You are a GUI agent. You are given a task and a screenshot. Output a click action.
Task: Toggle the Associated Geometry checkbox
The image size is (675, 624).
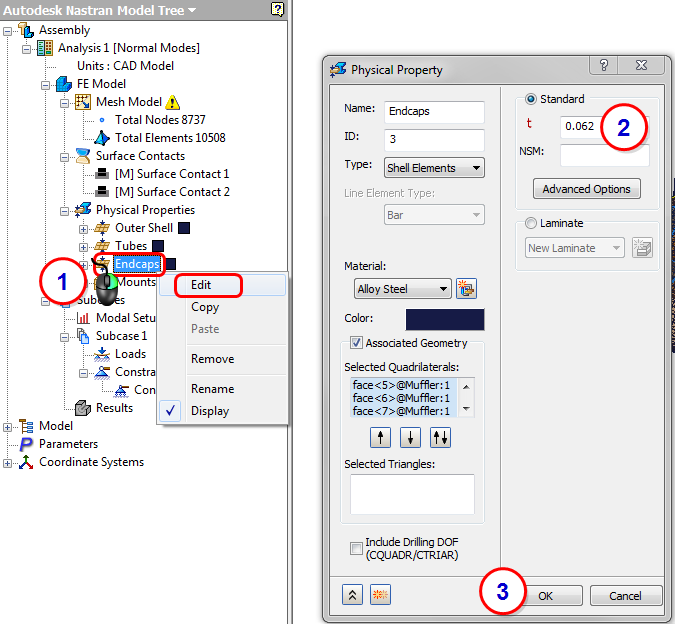[x=356, y=343]
